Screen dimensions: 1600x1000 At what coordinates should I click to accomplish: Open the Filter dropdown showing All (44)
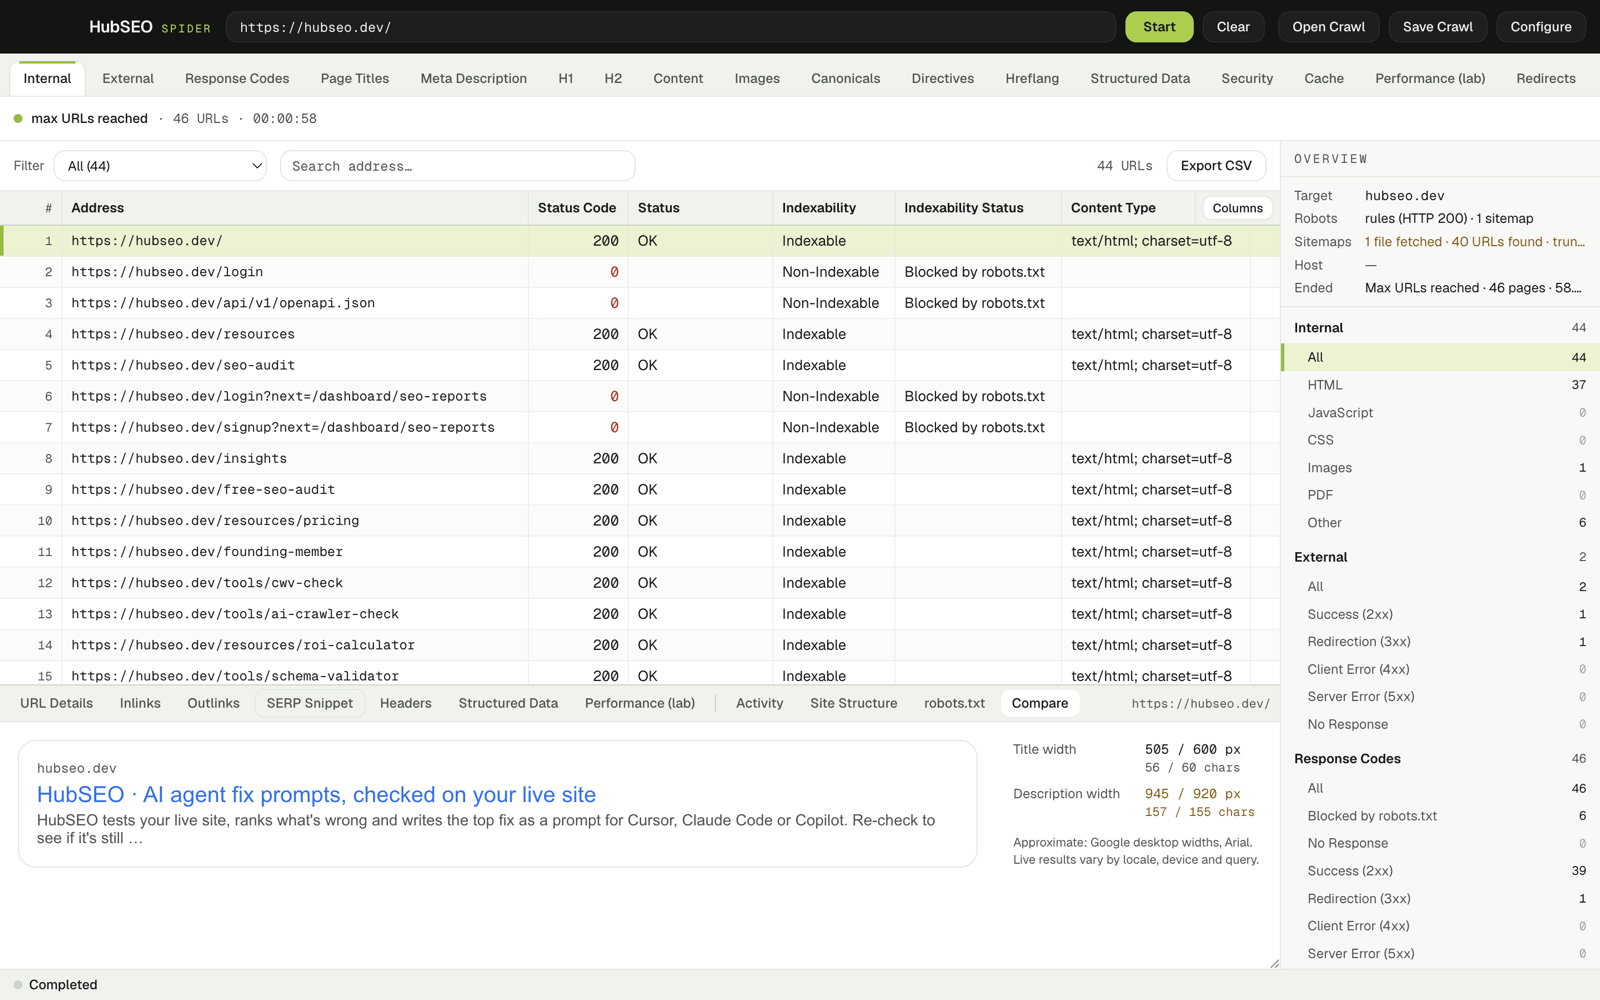tap(160, 166)
